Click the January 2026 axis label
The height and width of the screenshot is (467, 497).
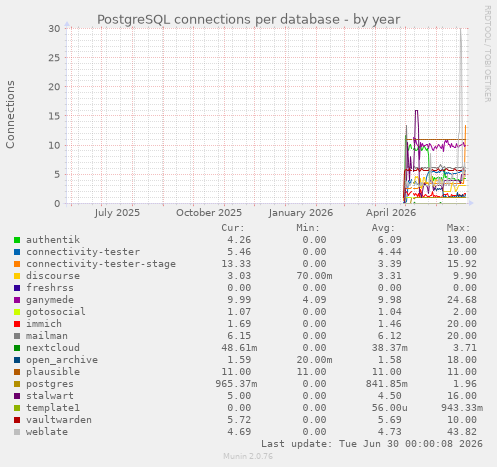[301, 213]
